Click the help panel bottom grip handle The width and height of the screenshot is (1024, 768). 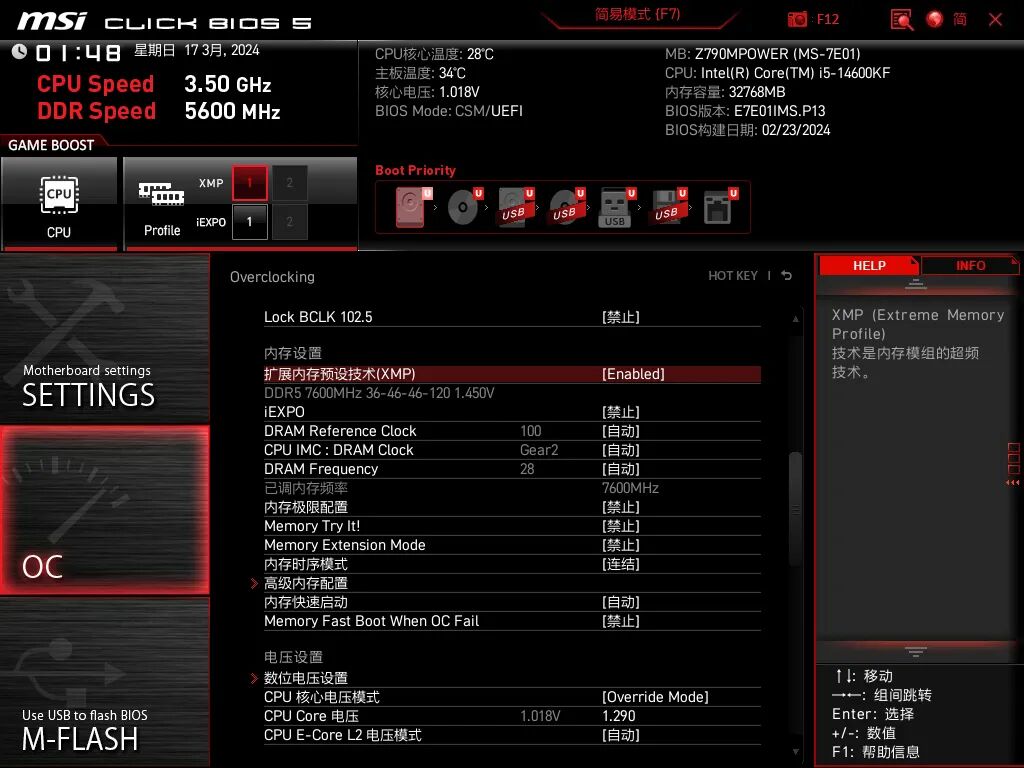[916, 651]
